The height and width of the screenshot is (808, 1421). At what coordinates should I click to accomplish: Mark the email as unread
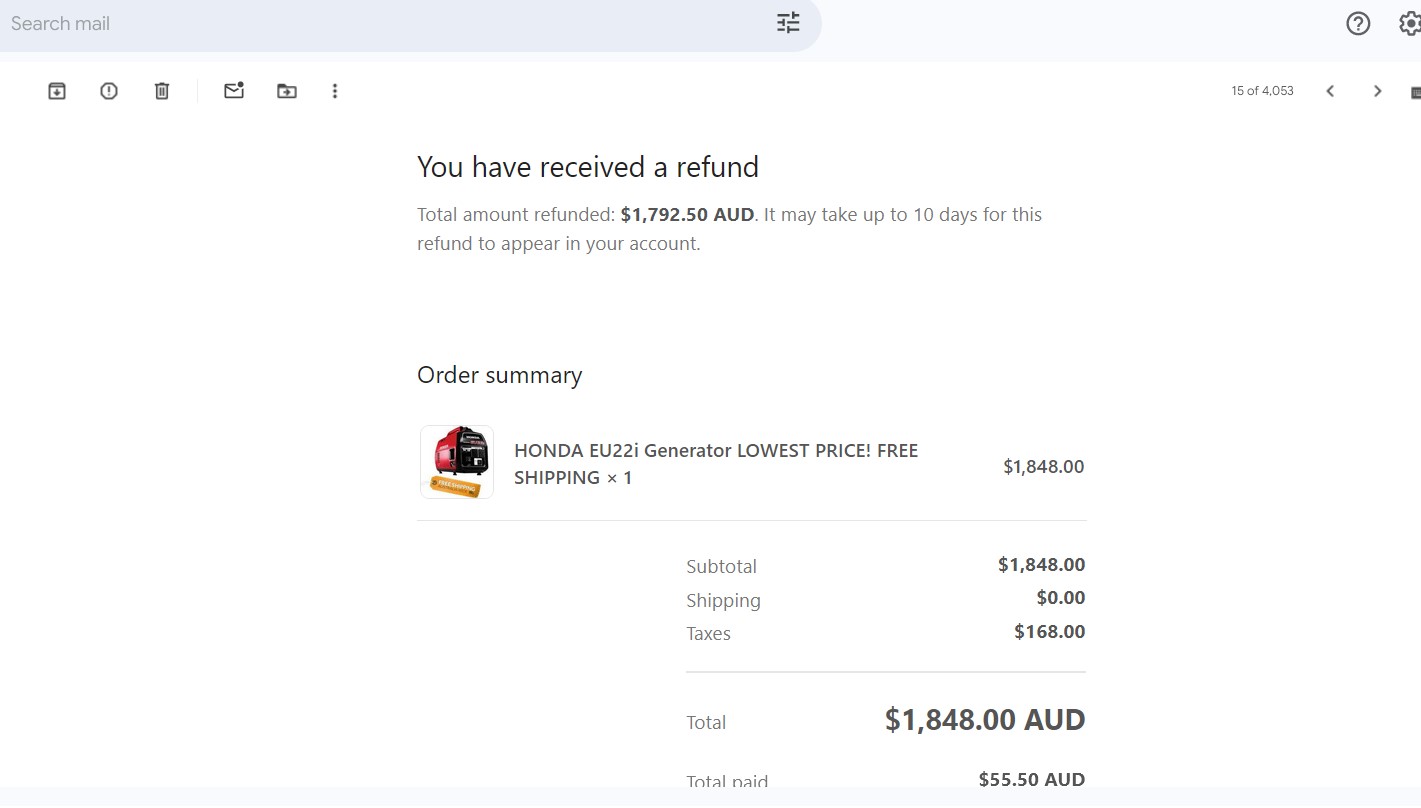[234, 91]
